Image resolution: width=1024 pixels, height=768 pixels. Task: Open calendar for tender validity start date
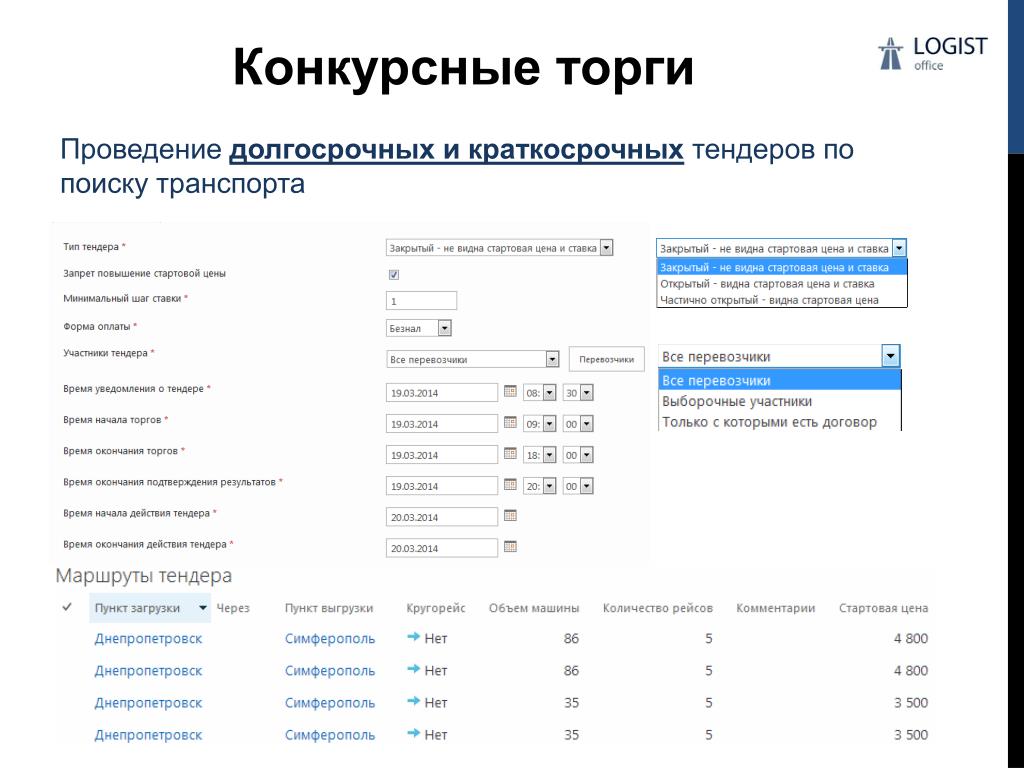pyautogui.click(x=510, y=515)
